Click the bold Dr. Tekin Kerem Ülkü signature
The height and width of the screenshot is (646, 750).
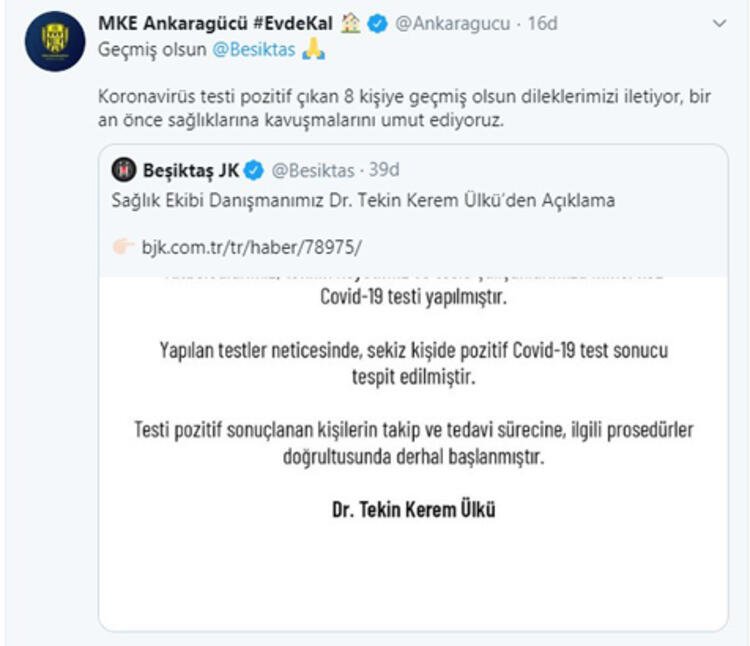pos(413,509)
